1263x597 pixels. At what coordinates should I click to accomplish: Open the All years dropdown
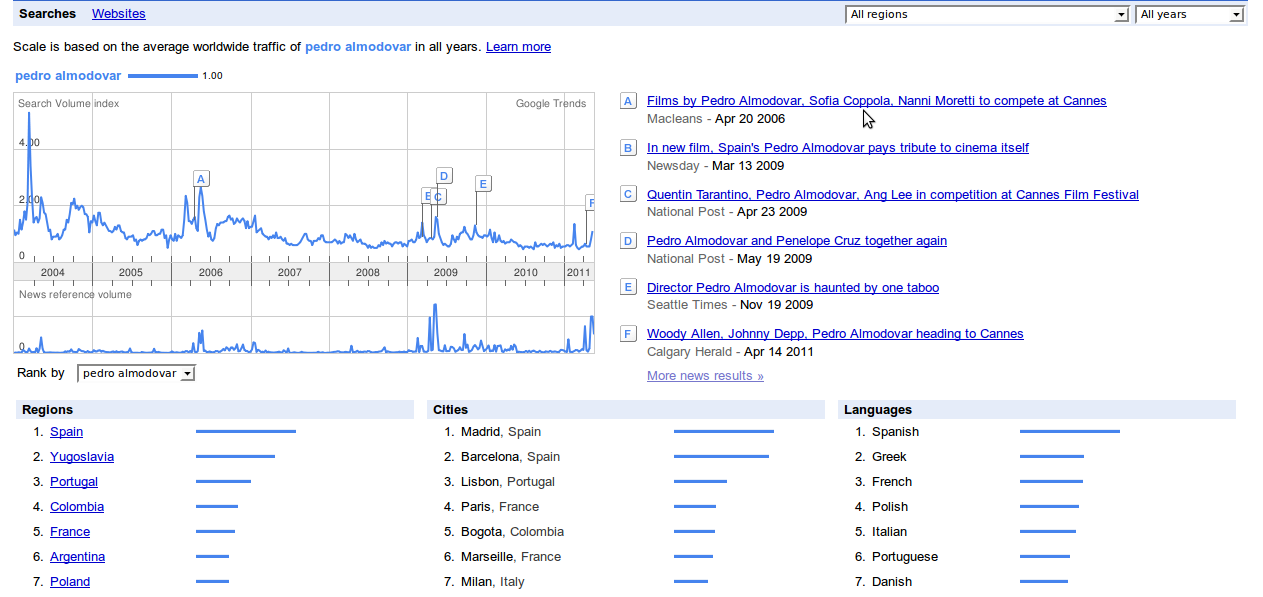click(x=1189, y=15)
